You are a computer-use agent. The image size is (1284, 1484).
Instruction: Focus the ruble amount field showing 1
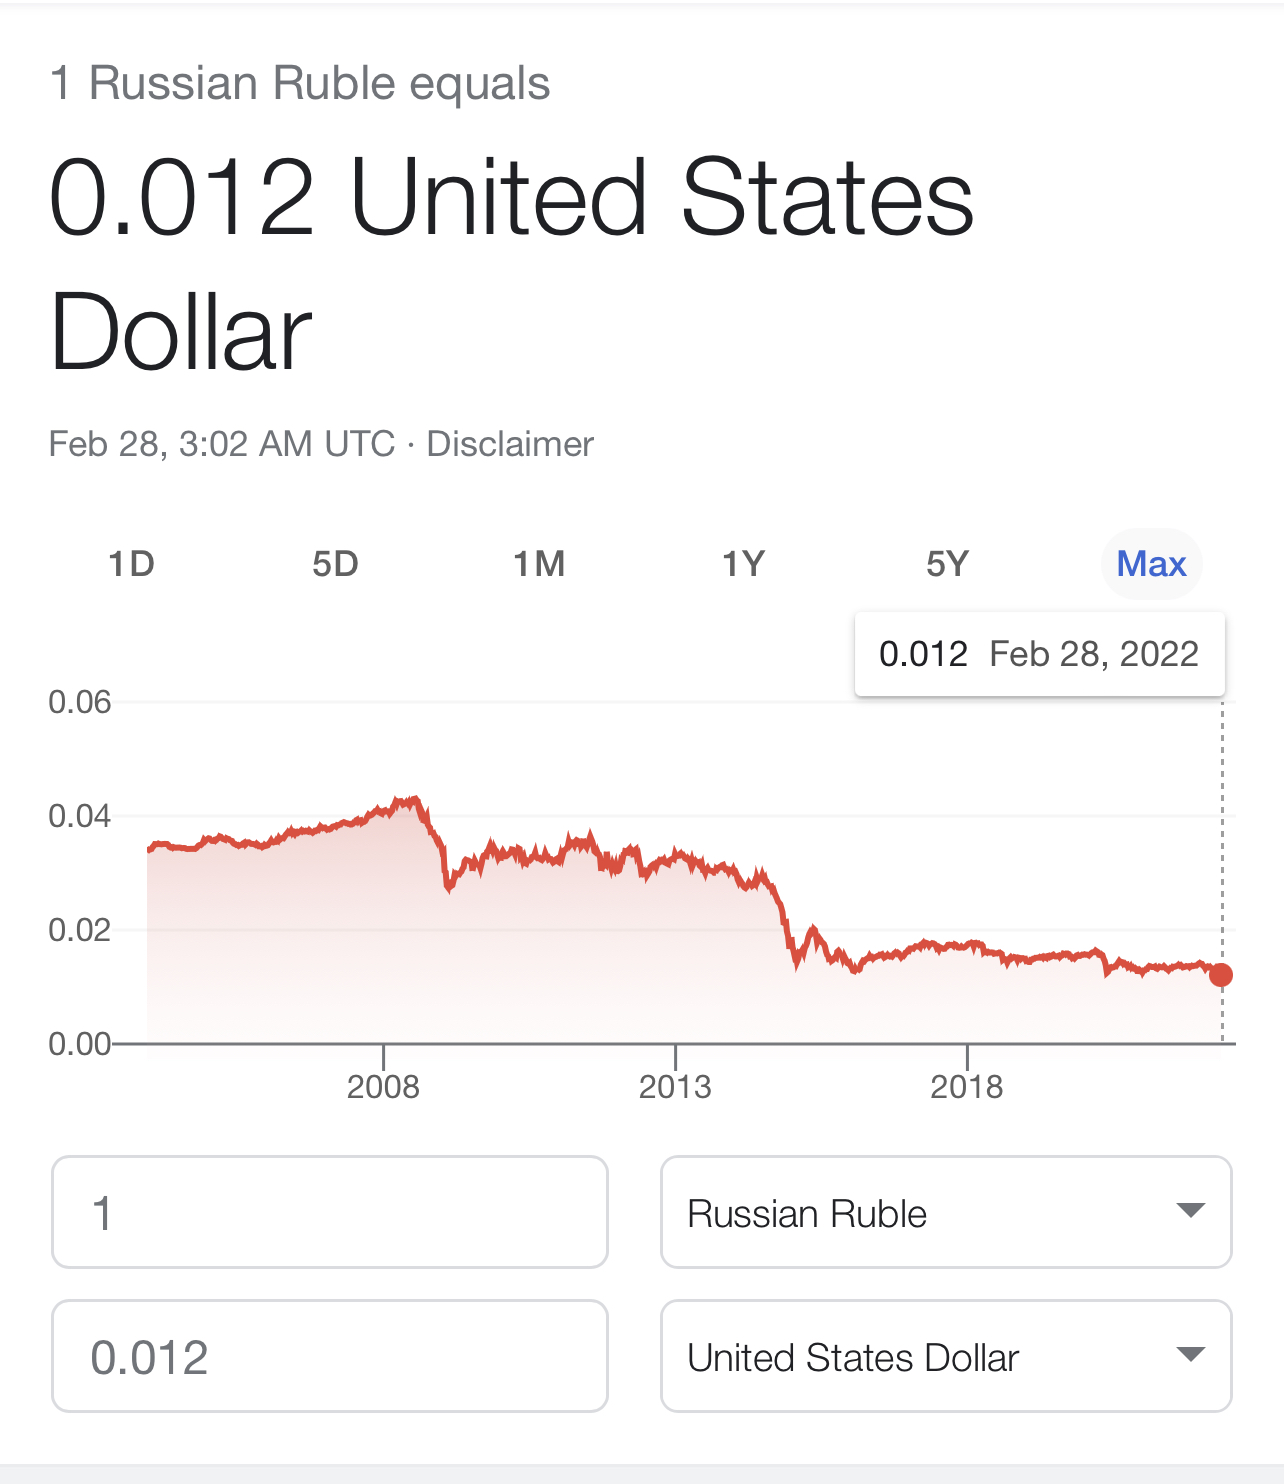click(330, 1213)
